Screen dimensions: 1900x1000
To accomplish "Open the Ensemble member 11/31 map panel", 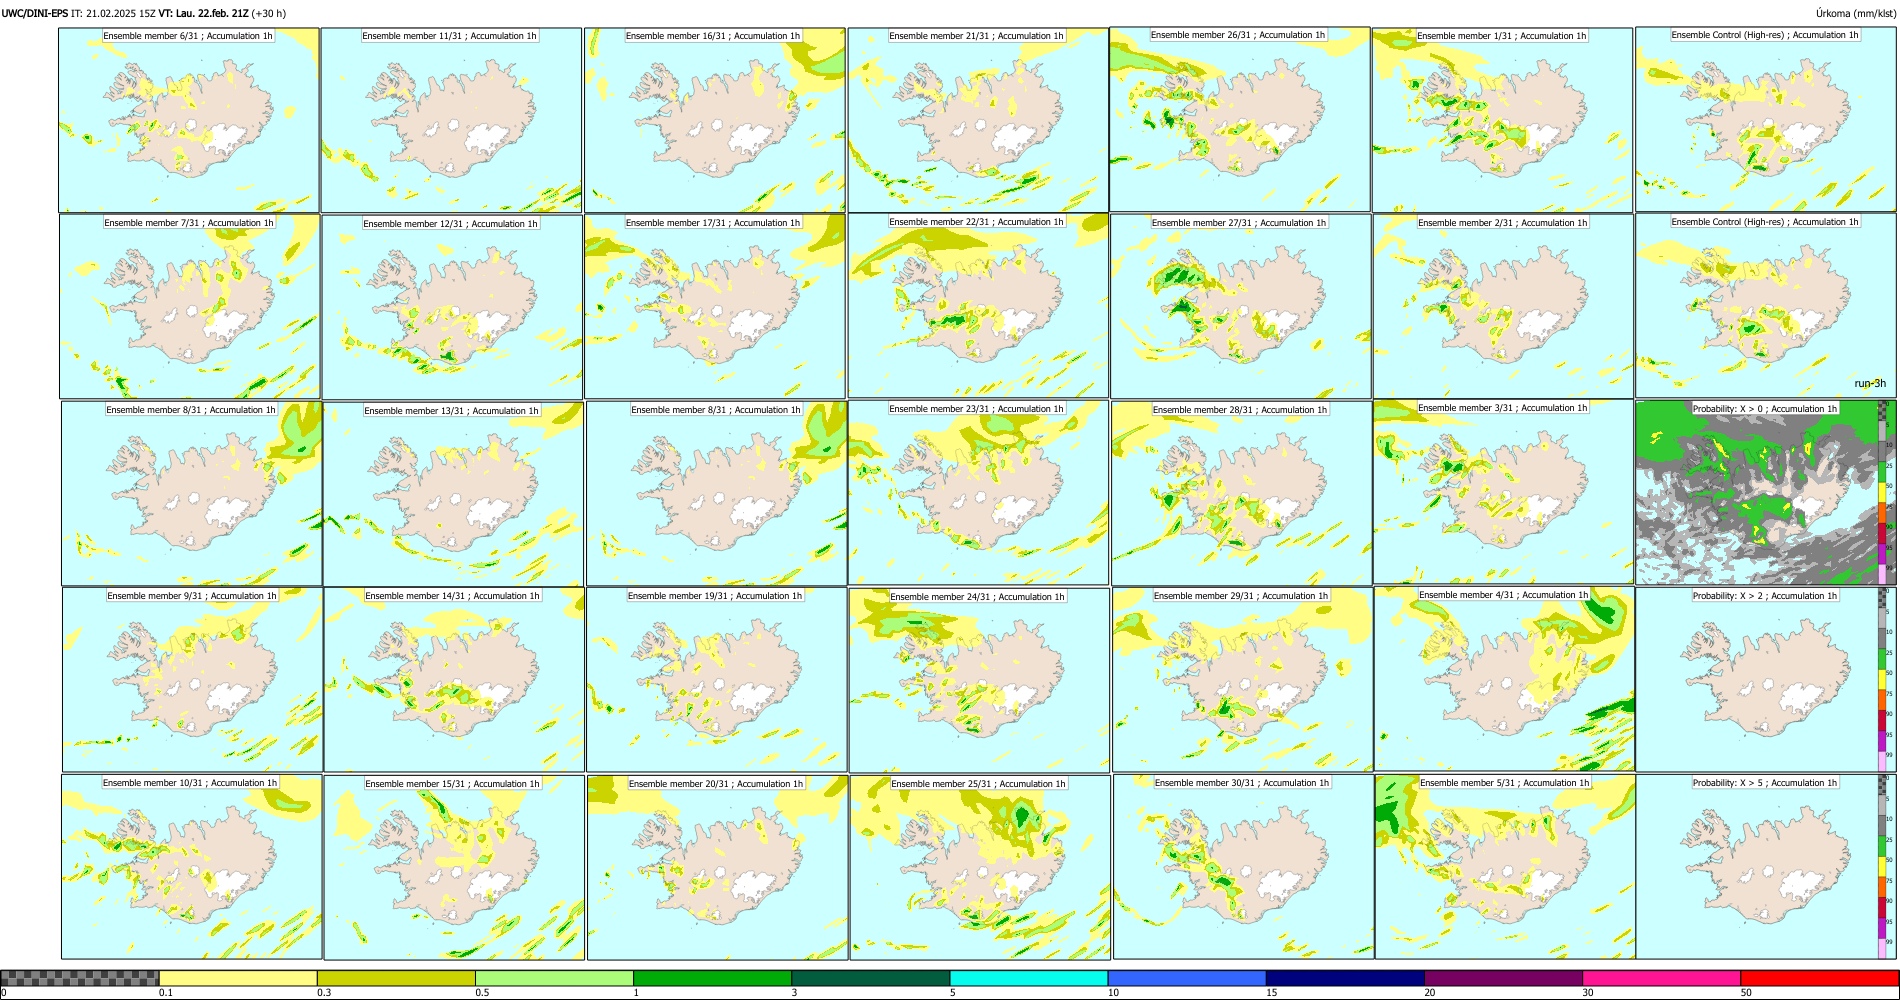I will click(451, 120).
